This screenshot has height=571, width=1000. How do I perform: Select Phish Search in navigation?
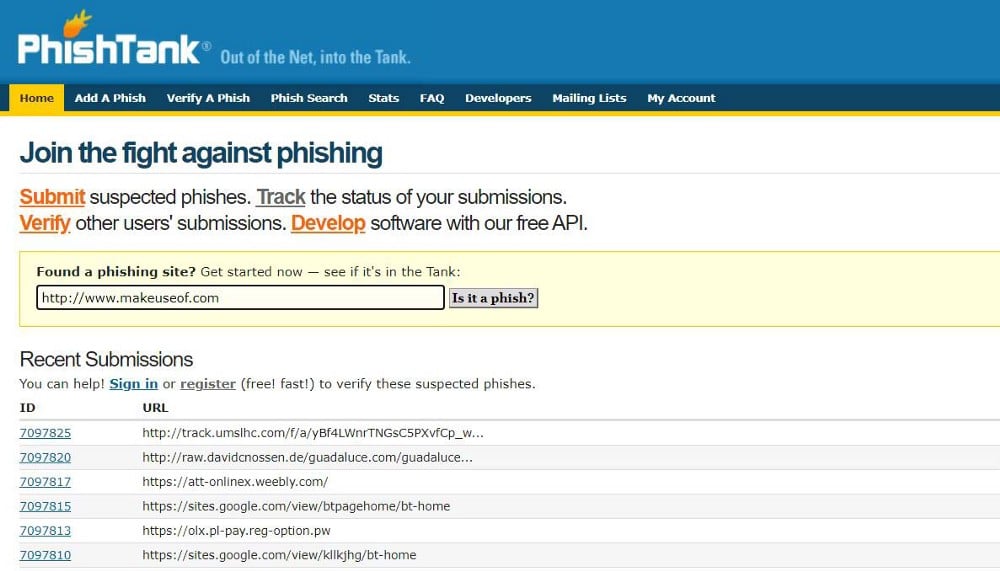click(309, 98)
